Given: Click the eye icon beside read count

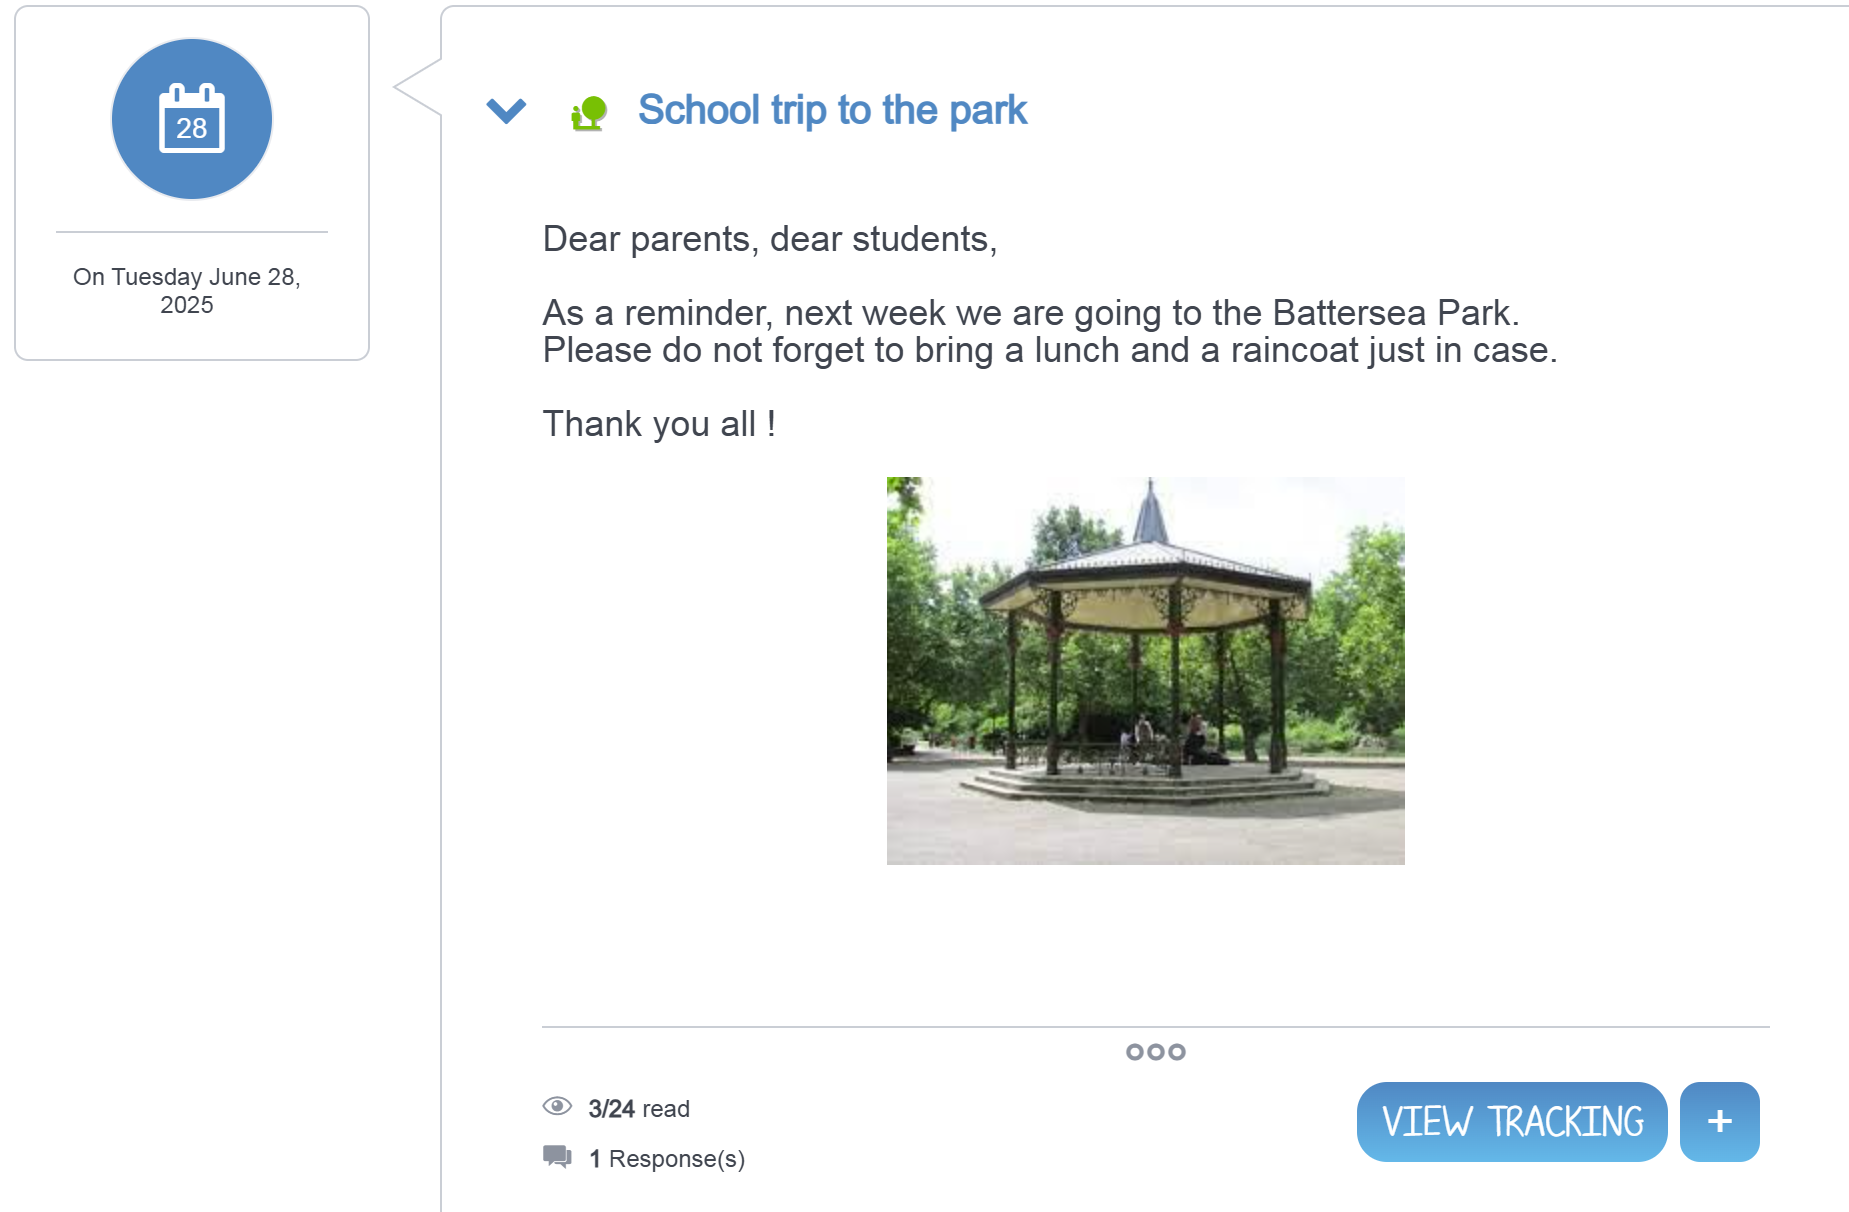Looking at the screenshot, I should 557,1106.
